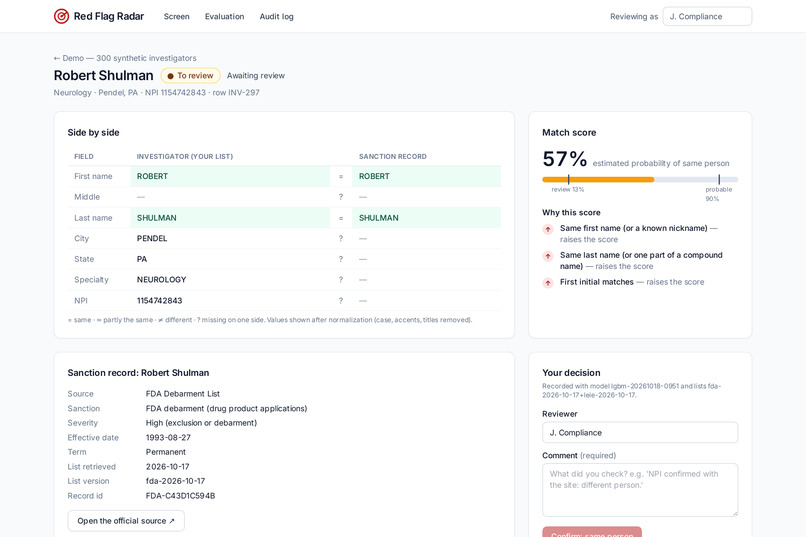806x537 pixels.
Task: Select the High (exclusion or debarment) severity
Action: (201, 423)
